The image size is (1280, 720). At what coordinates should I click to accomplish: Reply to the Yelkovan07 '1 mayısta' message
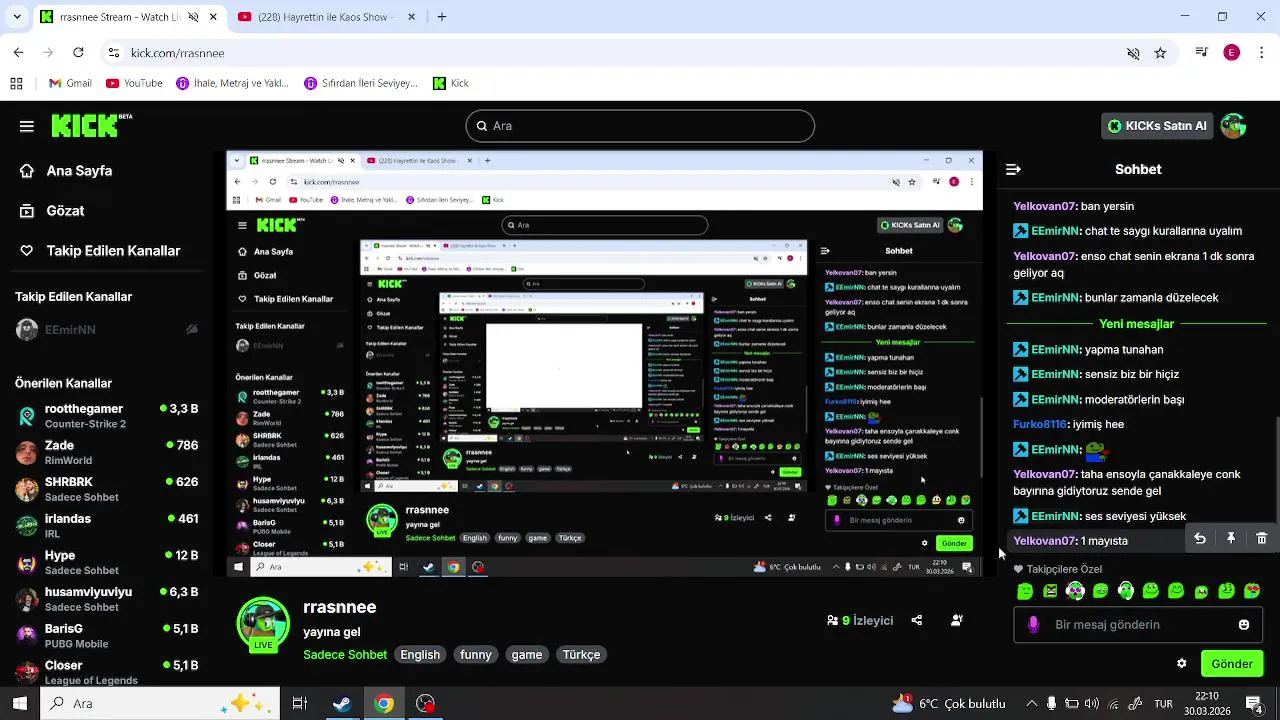click(1200, 539)
